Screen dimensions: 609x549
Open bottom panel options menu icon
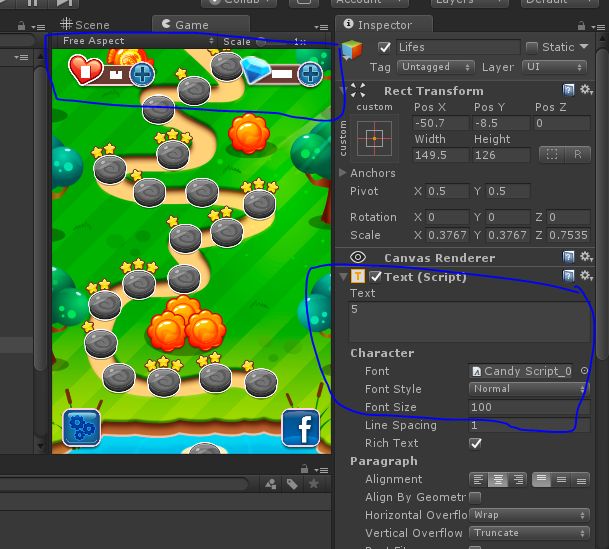click(321, 470)
